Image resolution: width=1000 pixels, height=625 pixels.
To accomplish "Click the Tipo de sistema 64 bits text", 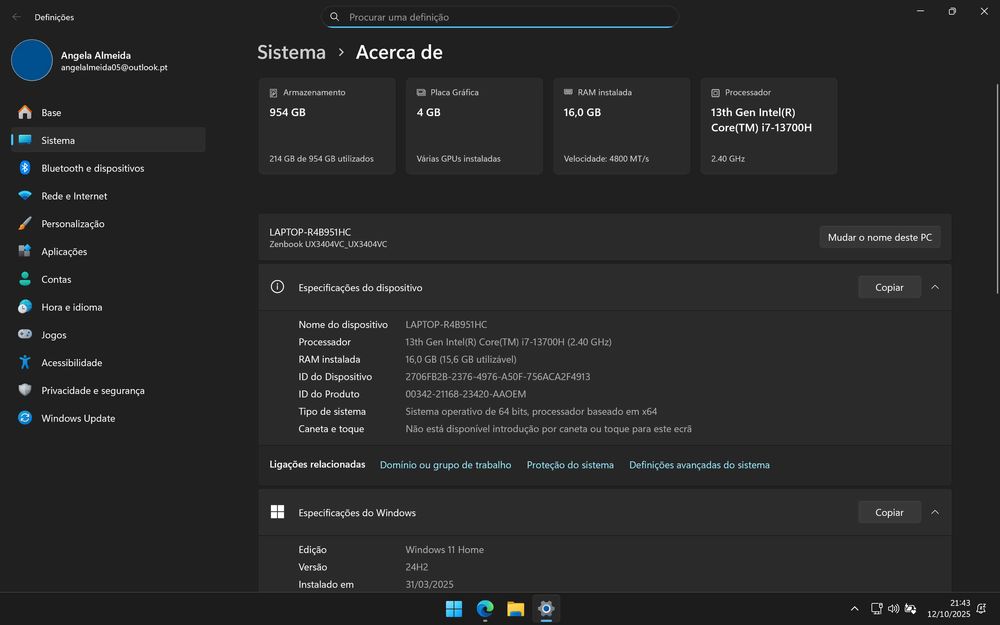I will click(x=531, y=411).
